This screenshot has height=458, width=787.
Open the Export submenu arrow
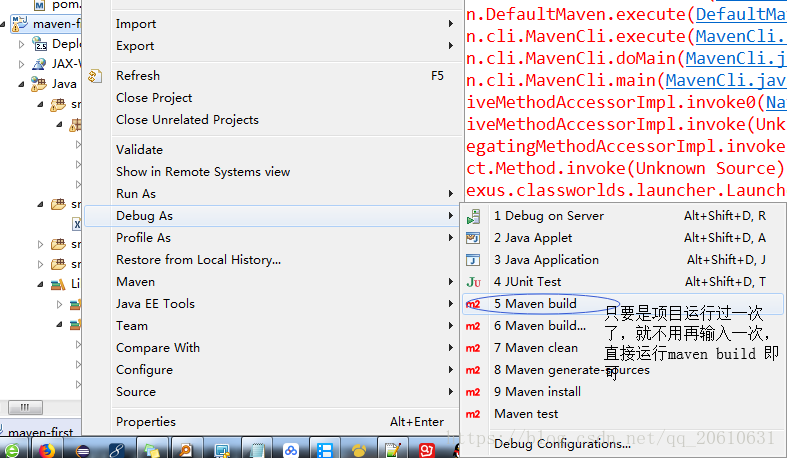pos(451,46)
